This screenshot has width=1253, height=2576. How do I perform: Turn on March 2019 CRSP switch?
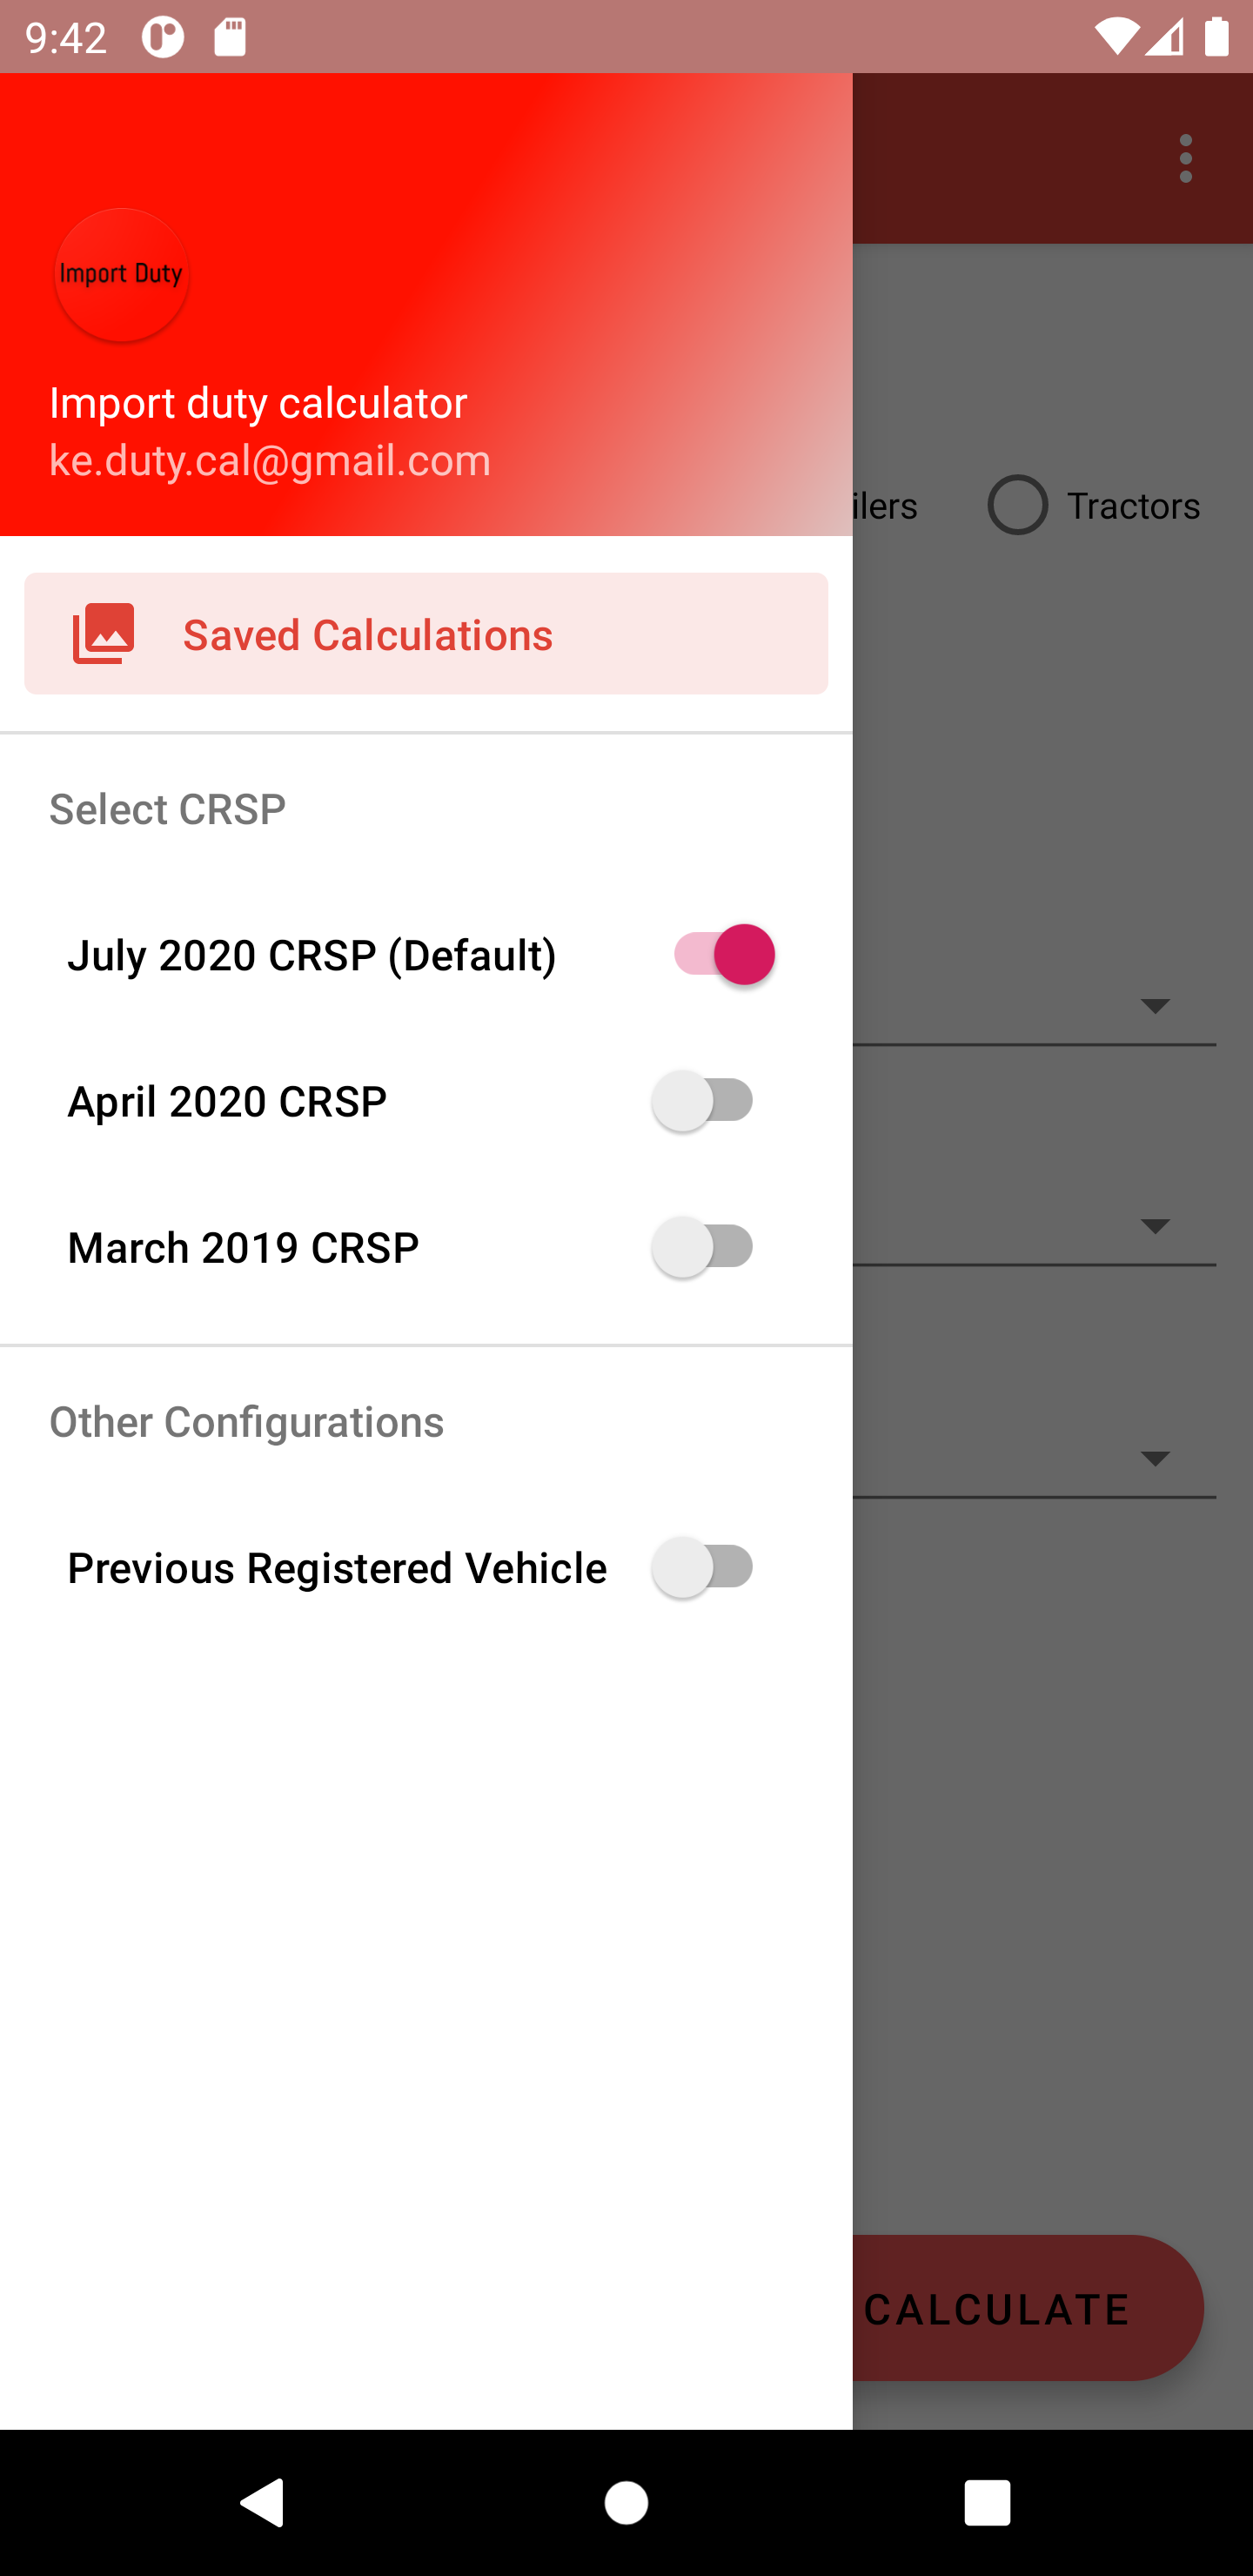click(703, 1247)
